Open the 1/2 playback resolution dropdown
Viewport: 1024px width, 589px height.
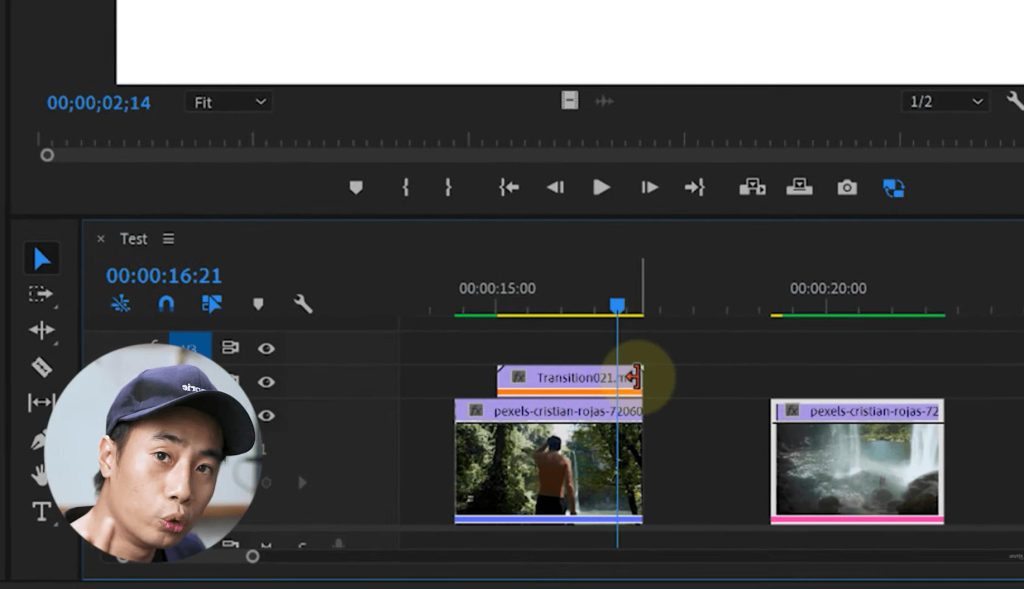point(944,102)
